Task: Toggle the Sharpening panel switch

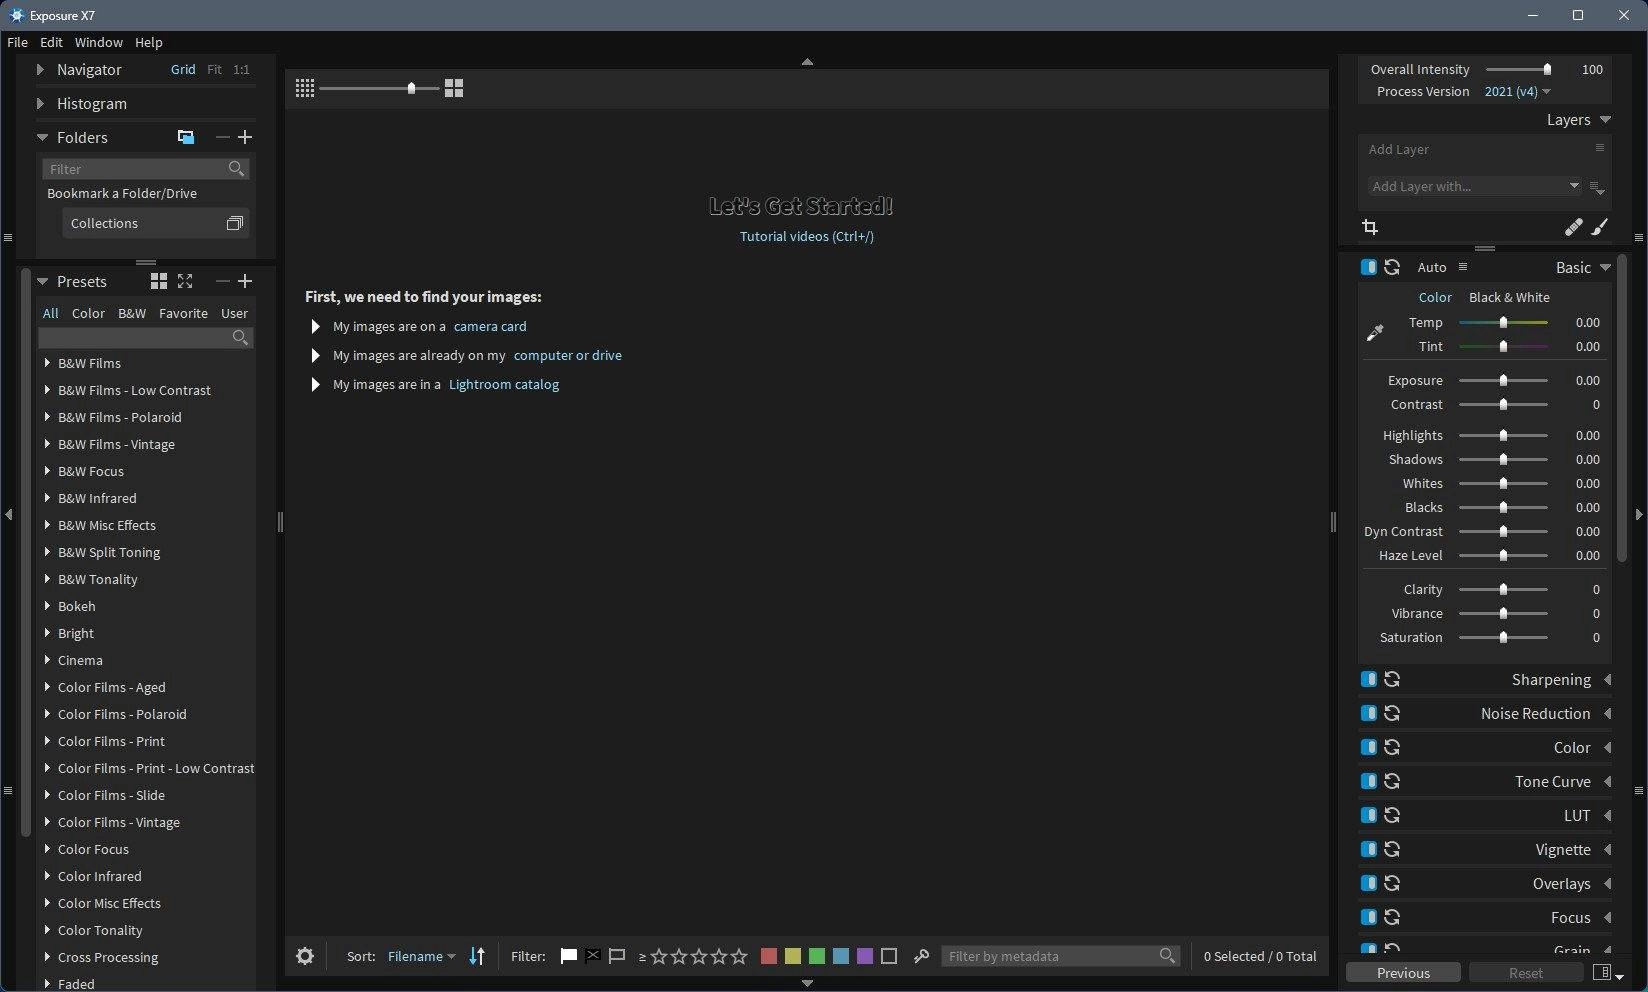Action: click(1368, 679)
